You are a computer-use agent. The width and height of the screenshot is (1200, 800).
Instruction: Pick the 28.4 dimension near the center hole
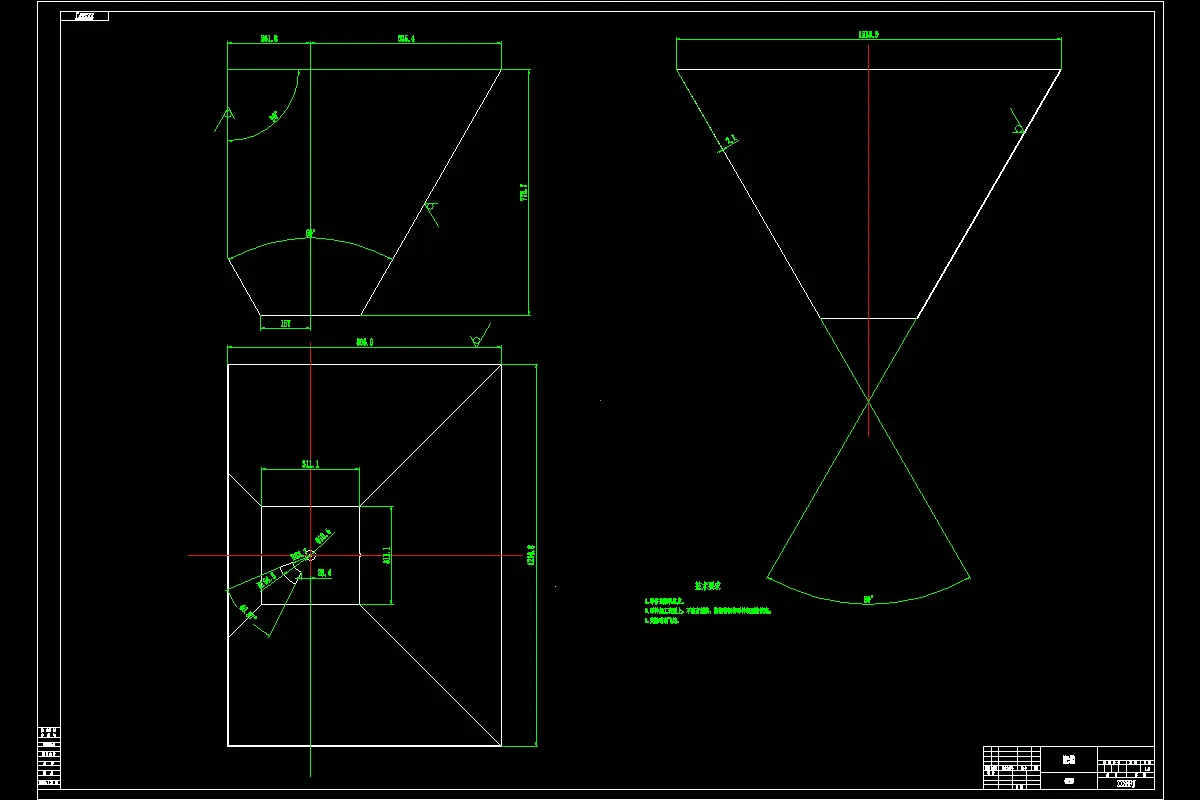click(x=324, y=573)
